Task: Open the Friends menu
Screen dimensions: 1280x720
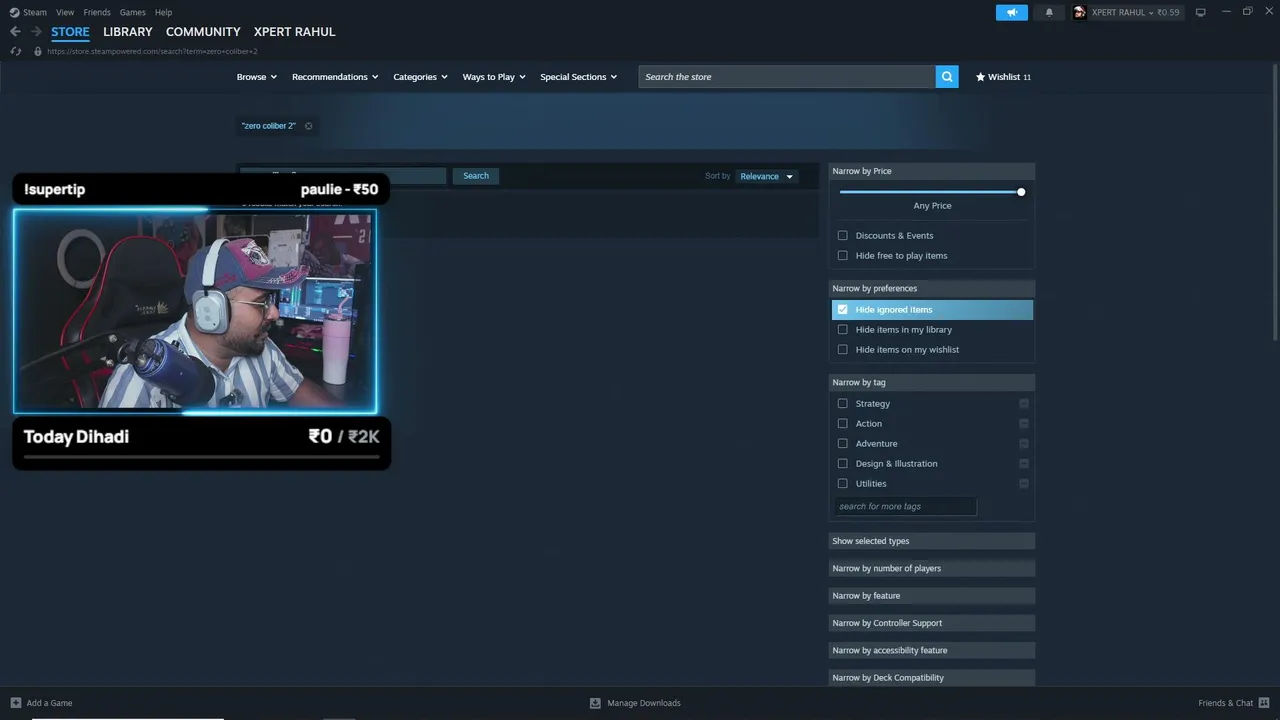Action: pos(97,12)
